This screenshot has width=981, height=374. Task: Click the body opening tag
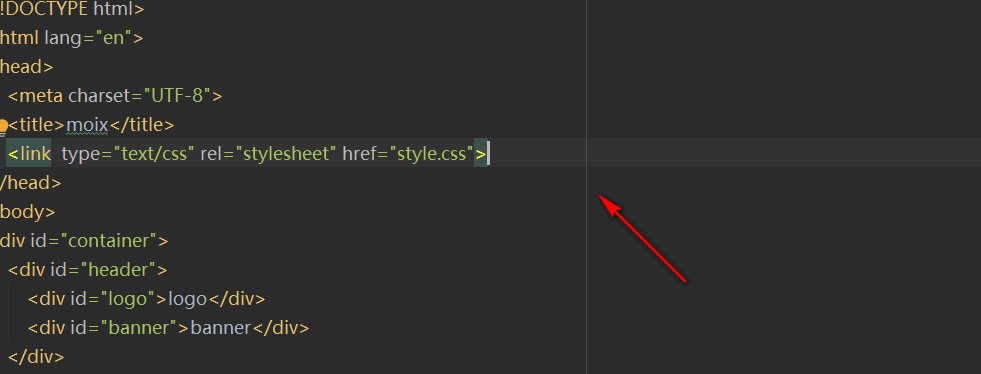[28, 212]
